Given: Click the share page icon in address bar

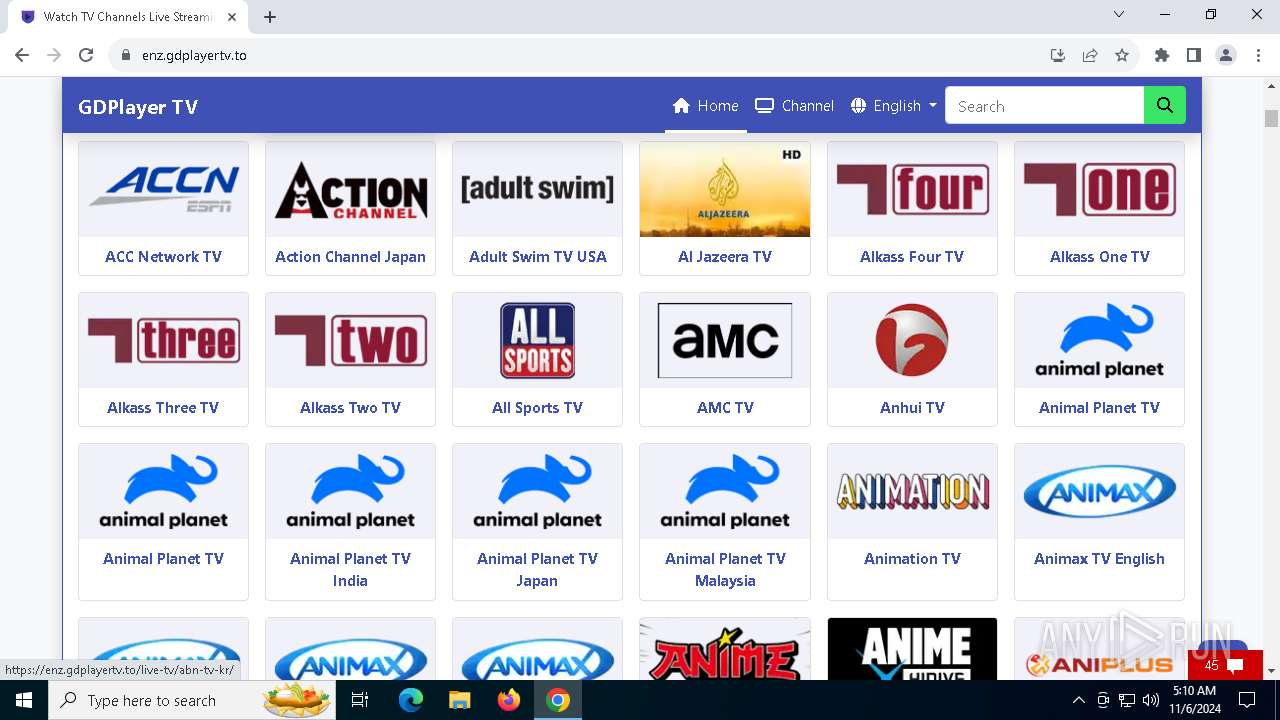Looking at the screenshot, I should click(1090, 55).
